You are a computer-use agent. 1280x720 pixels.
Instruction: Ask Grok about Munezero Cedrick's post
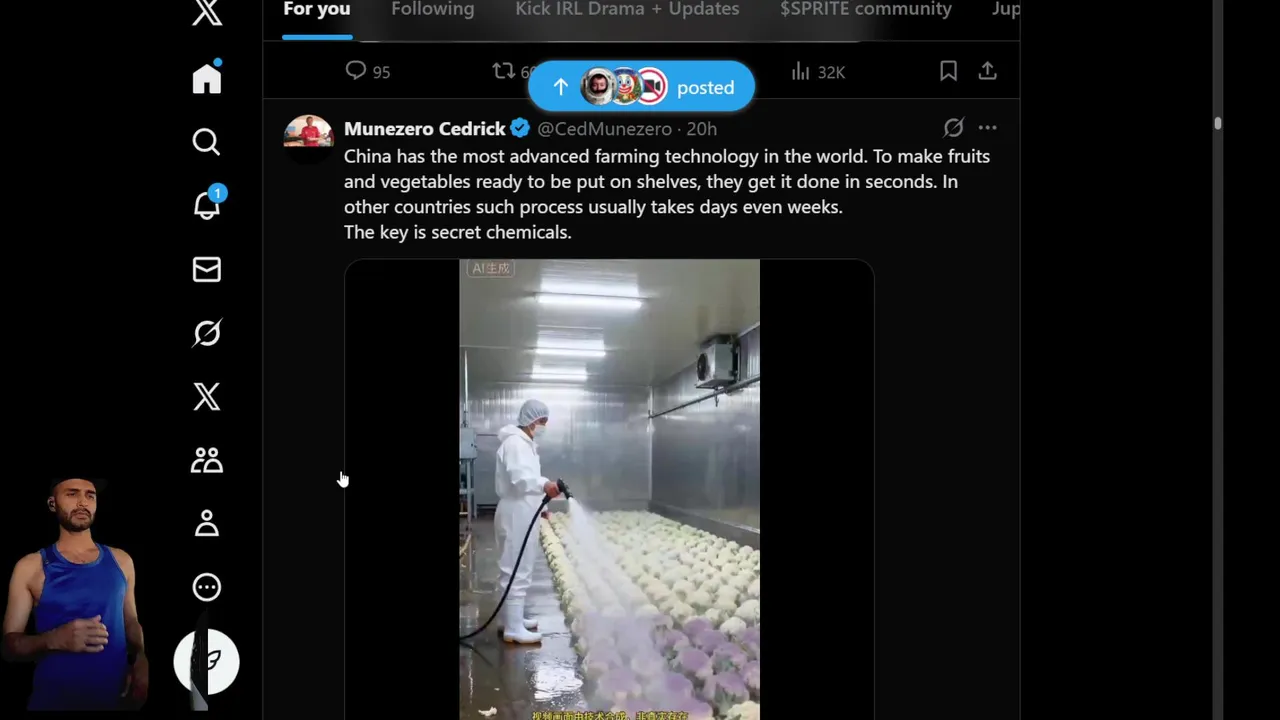click(953, 128)
